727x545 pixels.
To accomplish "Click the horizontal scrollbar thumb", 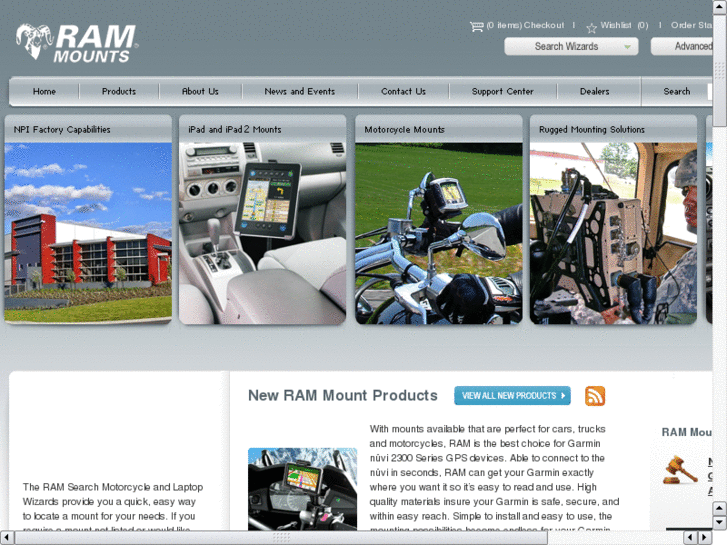I will [281, 538].
